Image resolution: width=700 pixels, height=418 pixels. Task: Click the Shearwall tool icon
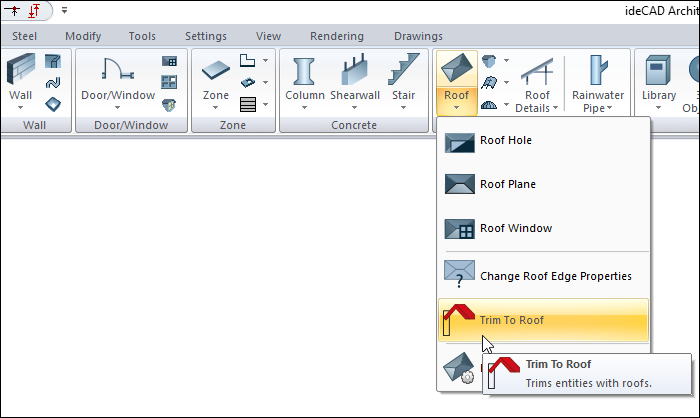(x=355, y=70)
